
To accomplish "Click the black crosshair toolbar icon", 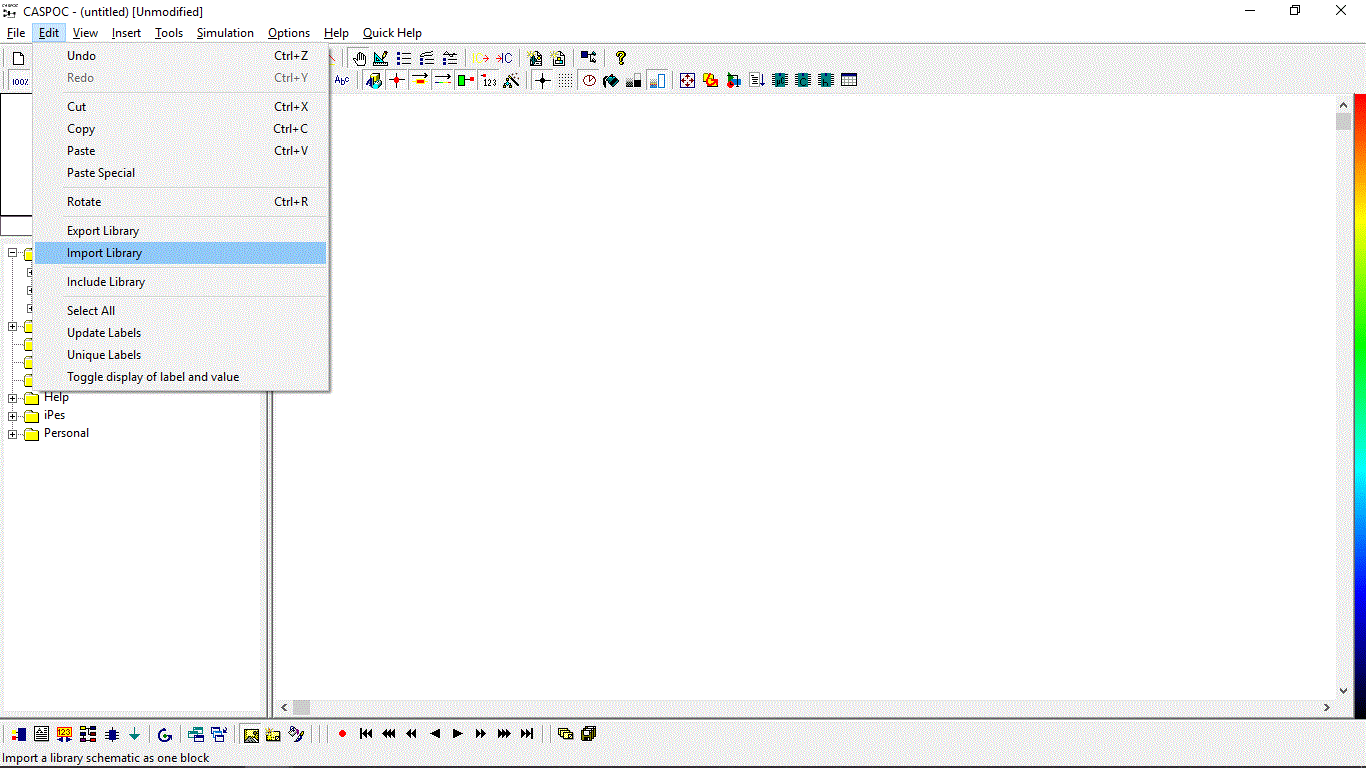I will click(x=543, y=80).
